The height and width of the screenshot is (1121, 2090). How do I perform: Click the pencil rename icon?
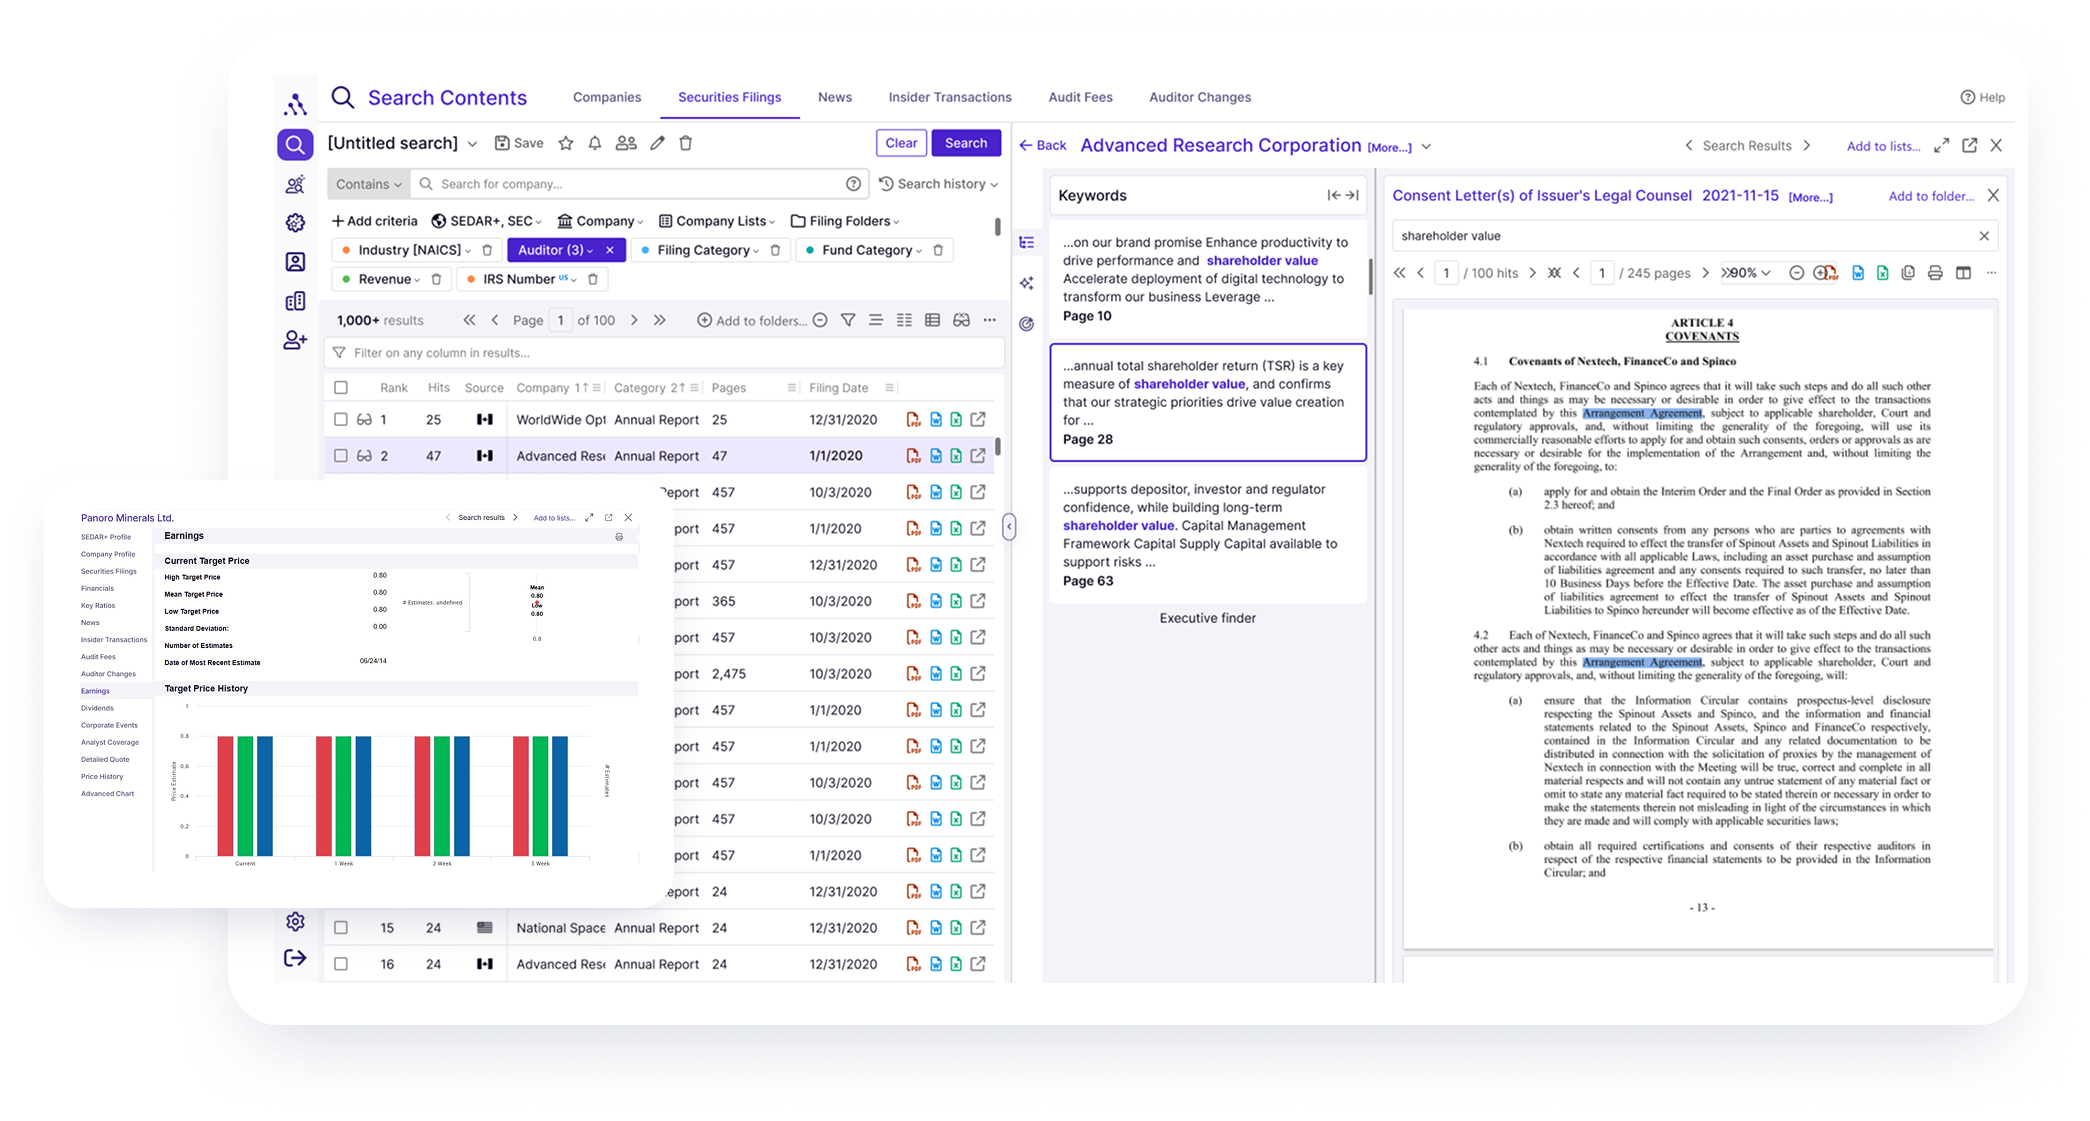pyautogui.click(x=657, y=143)
